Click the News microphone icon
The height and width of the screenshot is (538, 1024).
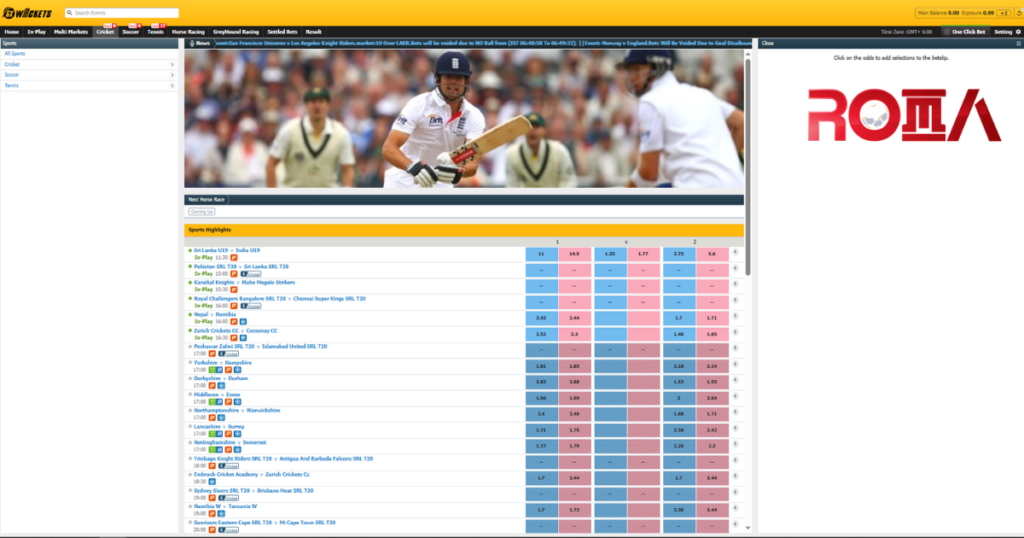point(192,43)
